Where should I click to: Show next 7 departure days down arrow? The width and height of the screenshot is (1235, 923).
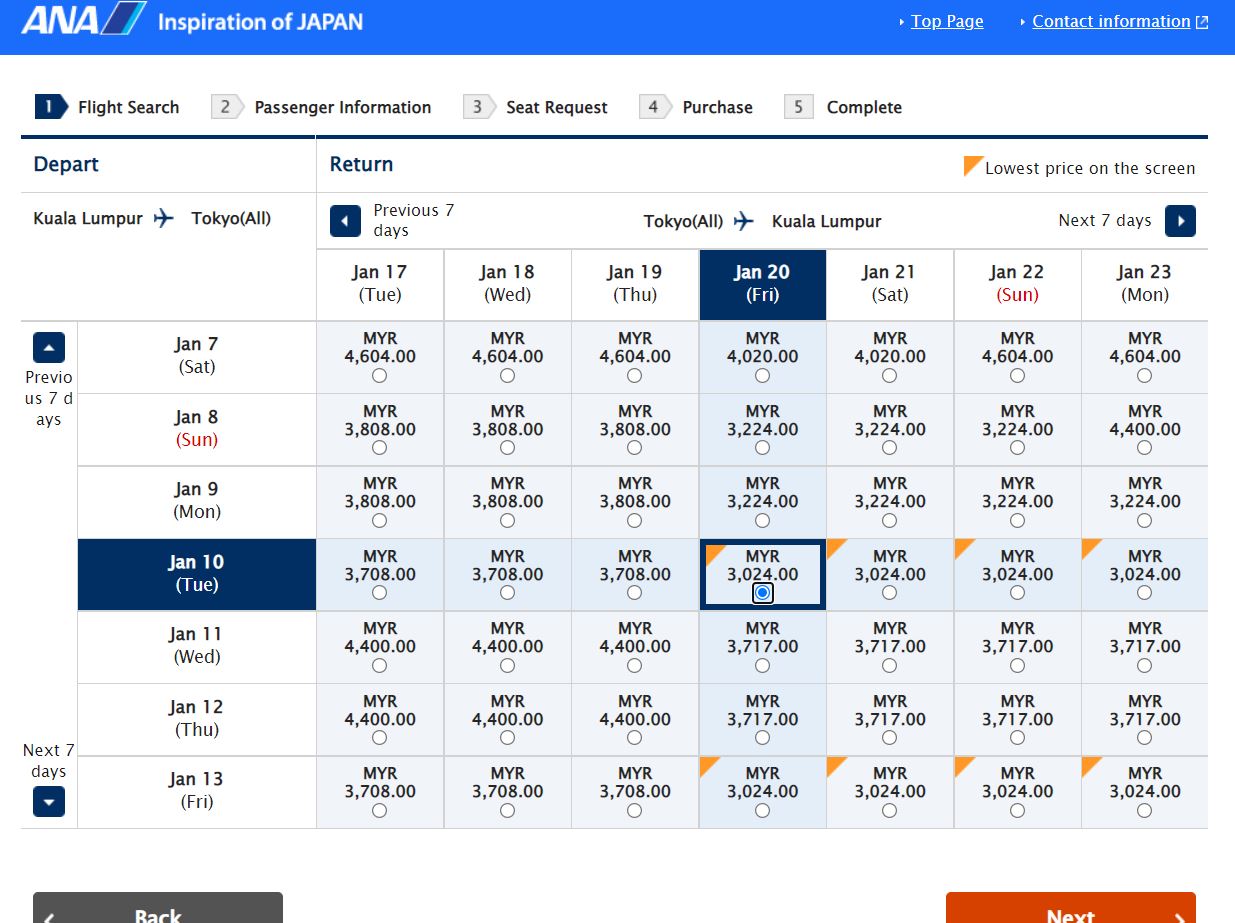tap(49, 802)
